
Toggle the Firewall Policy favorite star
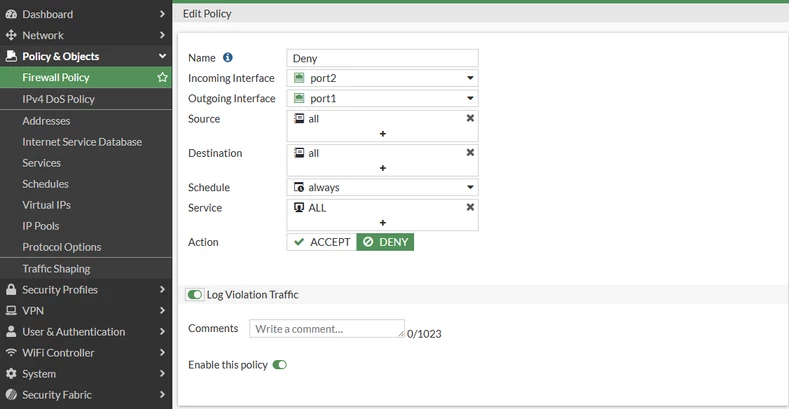pyautogui.click(x=162, y=77)
